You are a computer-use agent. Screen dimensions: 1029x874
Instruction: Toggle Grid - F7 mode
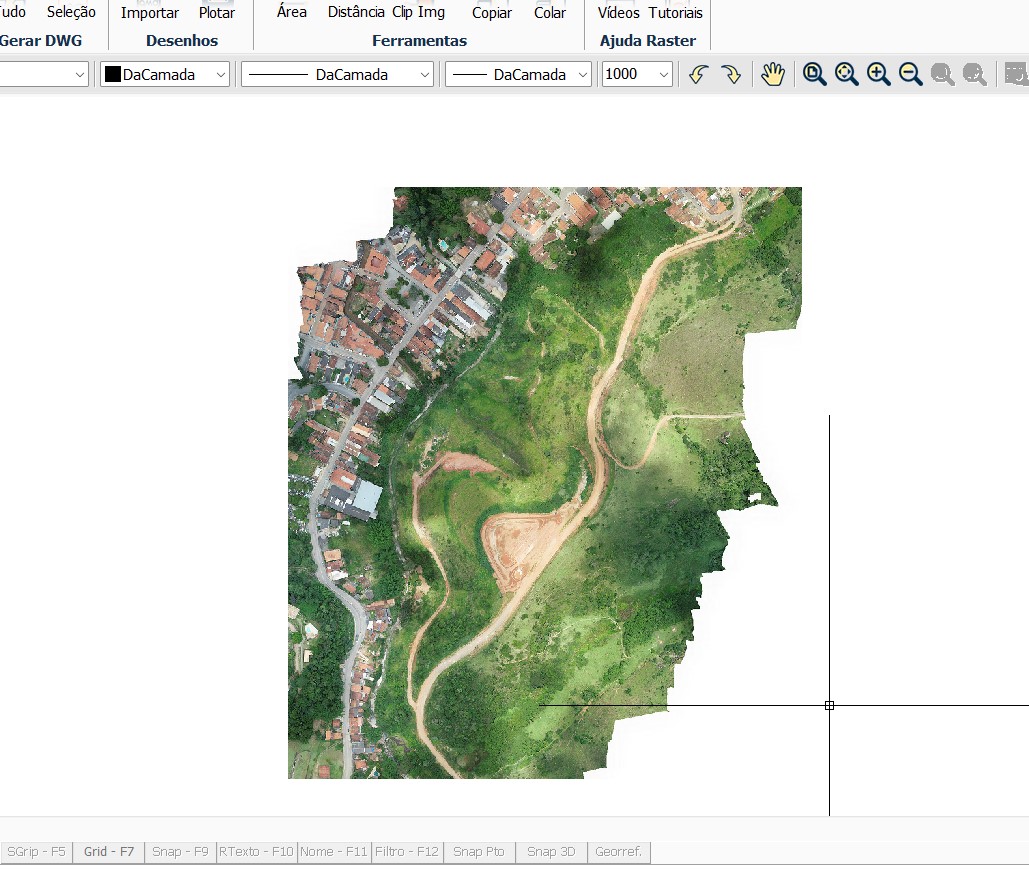(108, 851)
